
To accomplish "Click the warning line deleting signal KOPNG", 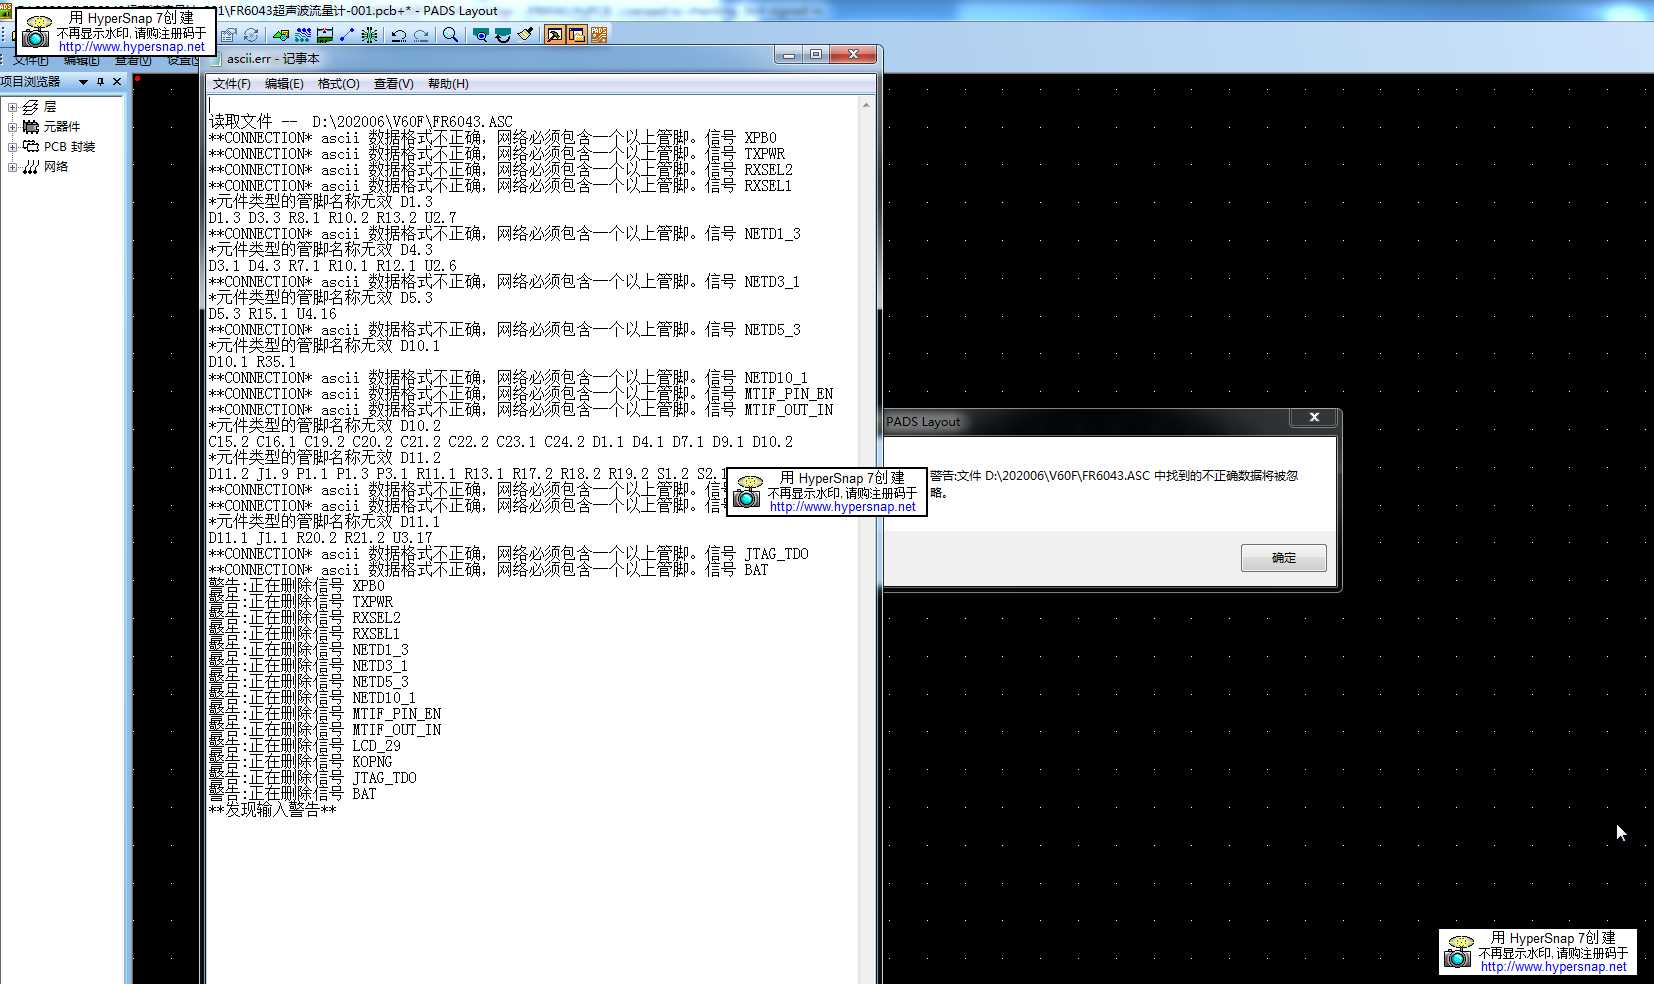I will [300, 762].
